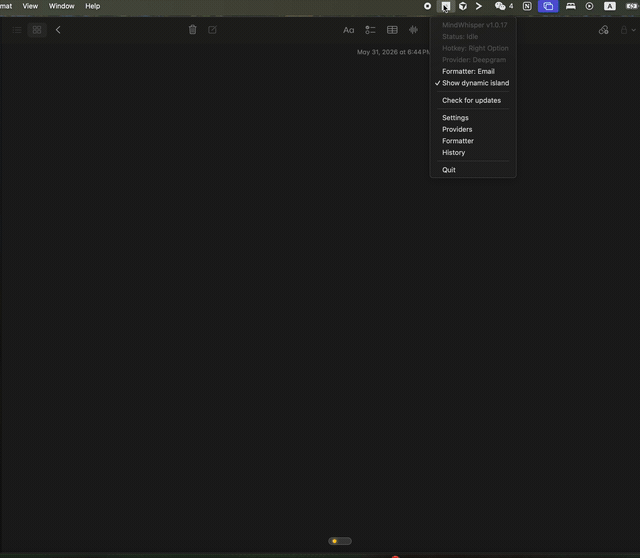Choose Check for updates
The height and width of the screenshot is (558, 640).
473,100
